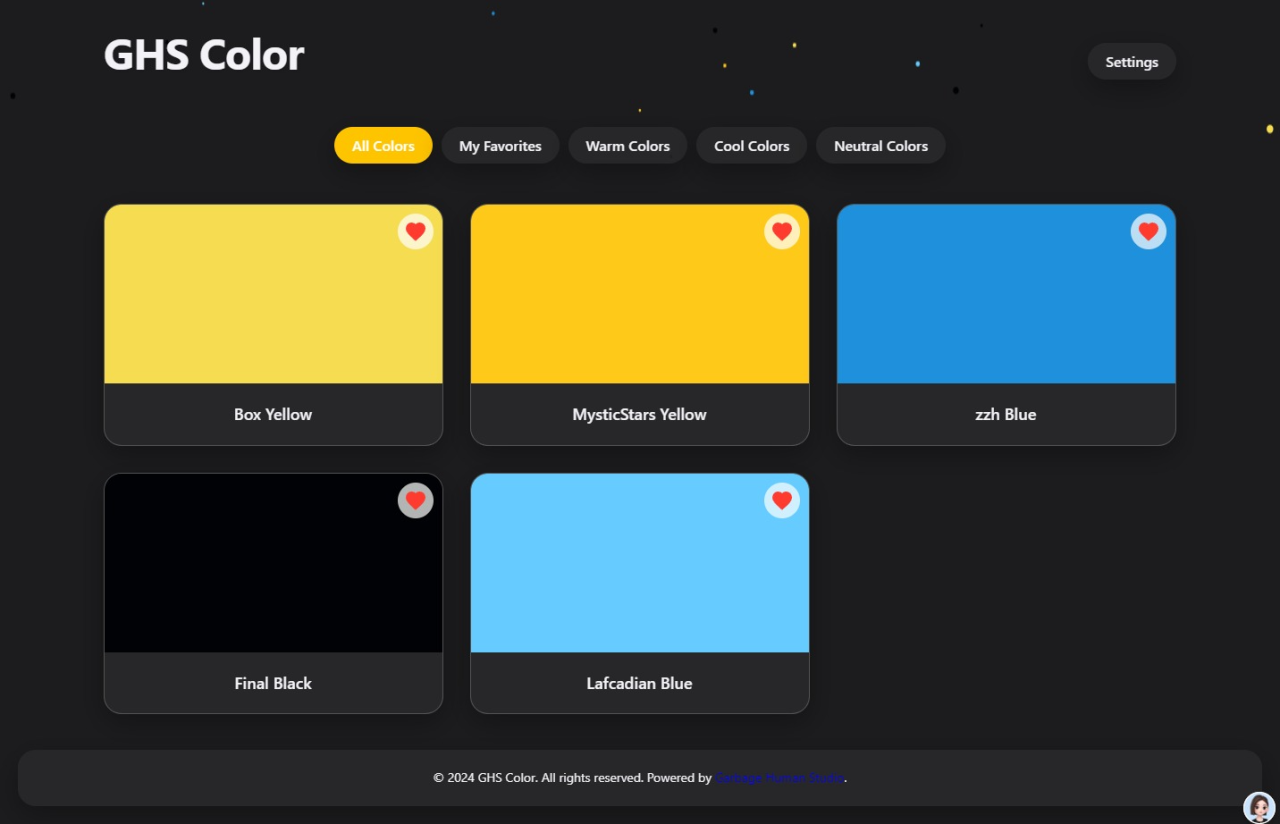1280x824 pixels.
Task: Open the Garbage Human Studio link
Action: (780, 778)
